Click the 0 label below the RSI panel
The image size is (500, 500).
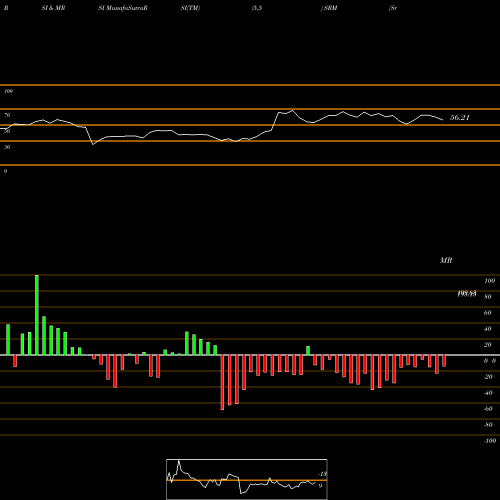pyautogui.click(x=5, y=171)
